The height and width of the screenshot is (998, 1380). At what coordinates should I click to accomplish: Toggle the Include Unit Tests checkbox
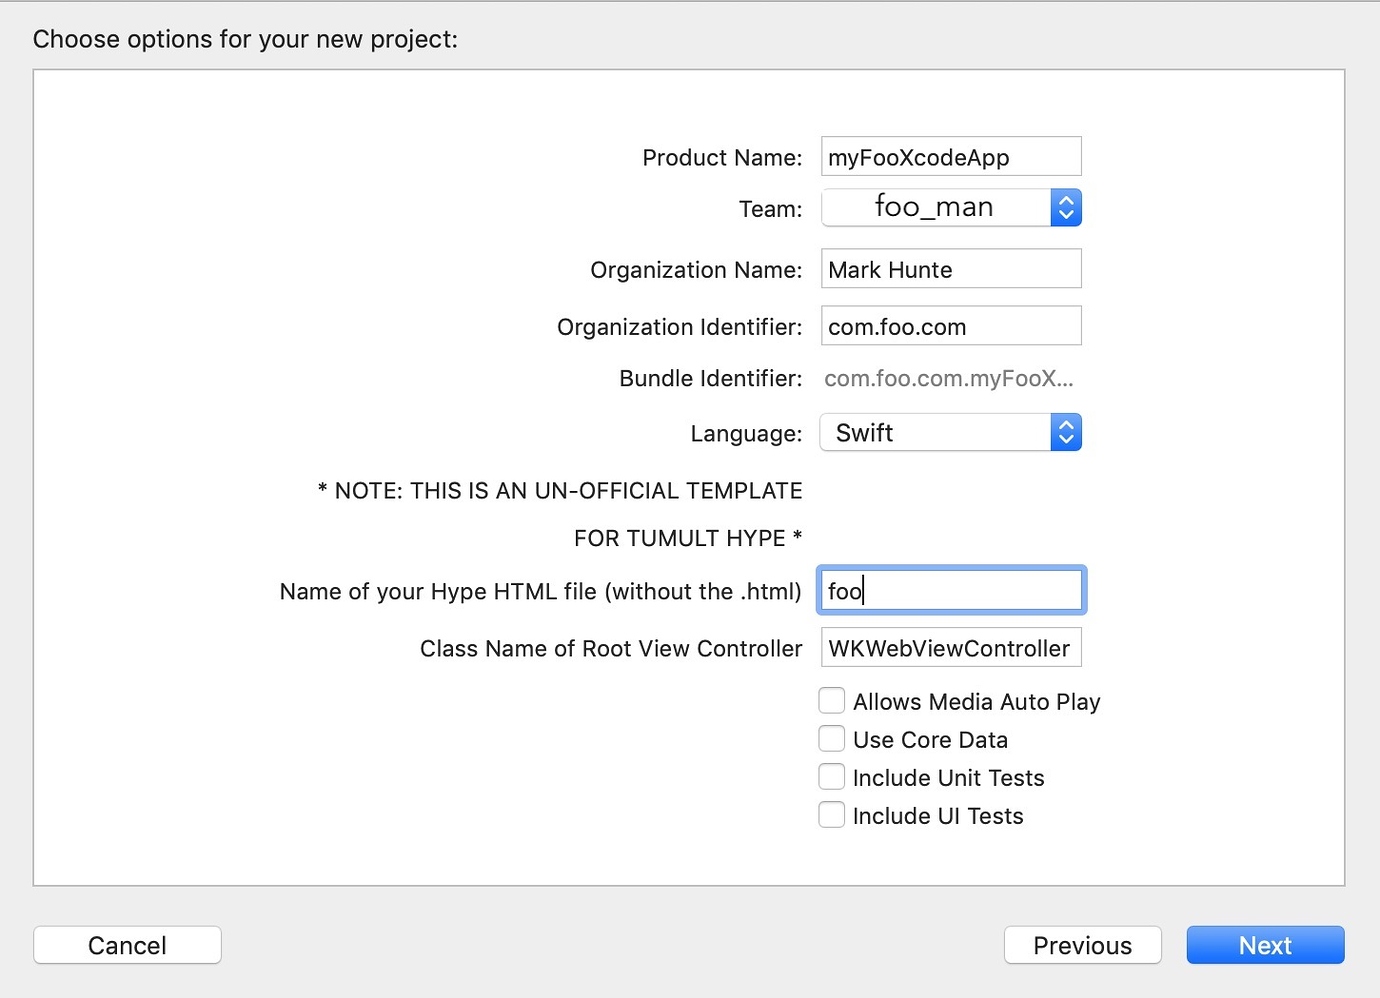832,777
